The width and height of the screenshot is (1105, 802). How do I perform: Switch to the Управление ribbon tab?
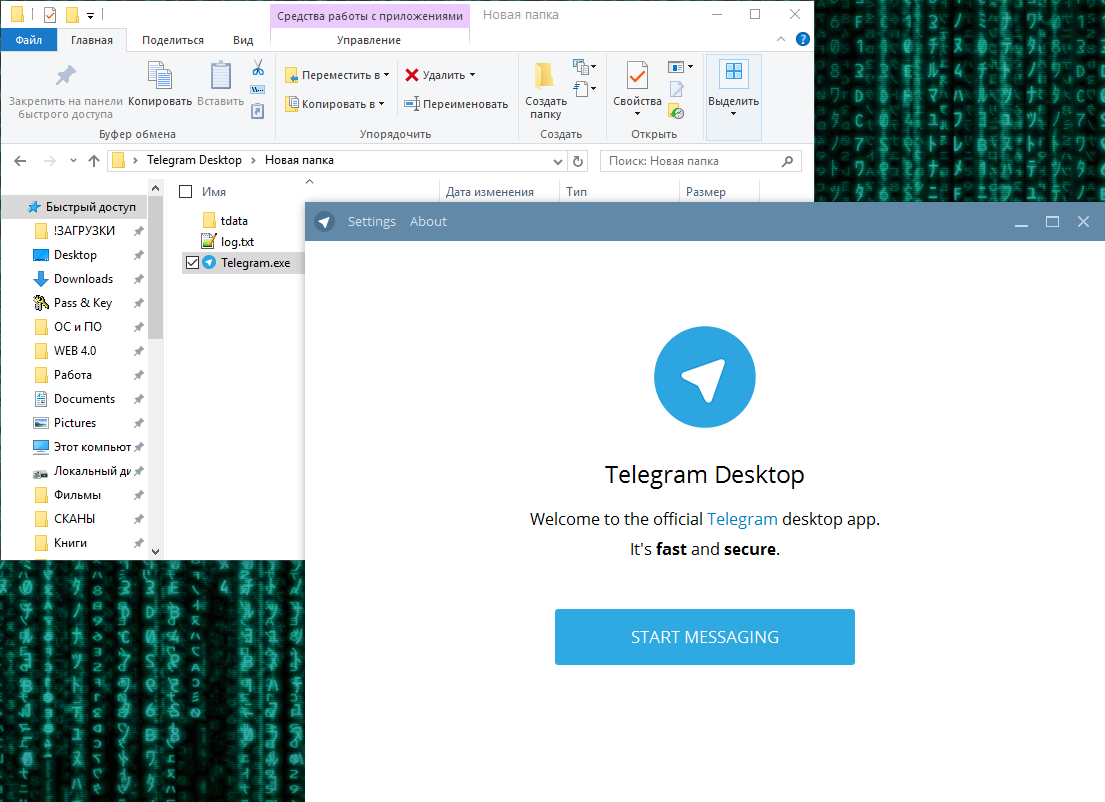click(x=369, y=40)
